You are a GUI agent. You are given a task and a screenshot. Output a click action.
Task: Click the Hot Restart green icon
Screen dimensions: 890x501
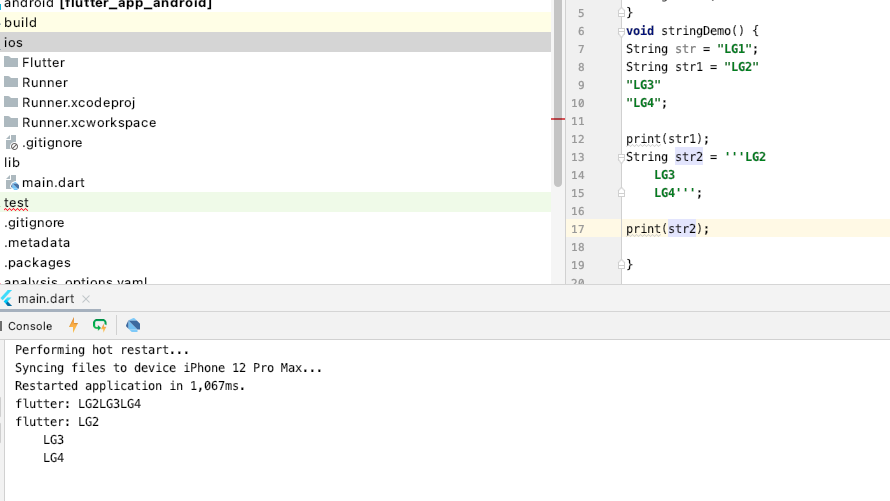pyautogui.click(x=100, y=325)
